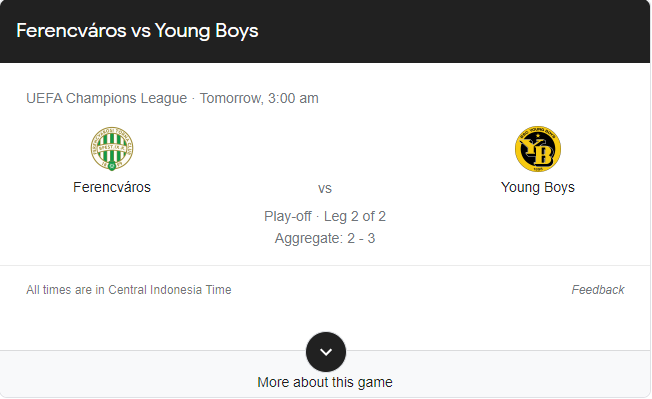The height and width of the screenshot is (399, 652).
Task: Click the Young Boys team name
Action: [538, 187]
